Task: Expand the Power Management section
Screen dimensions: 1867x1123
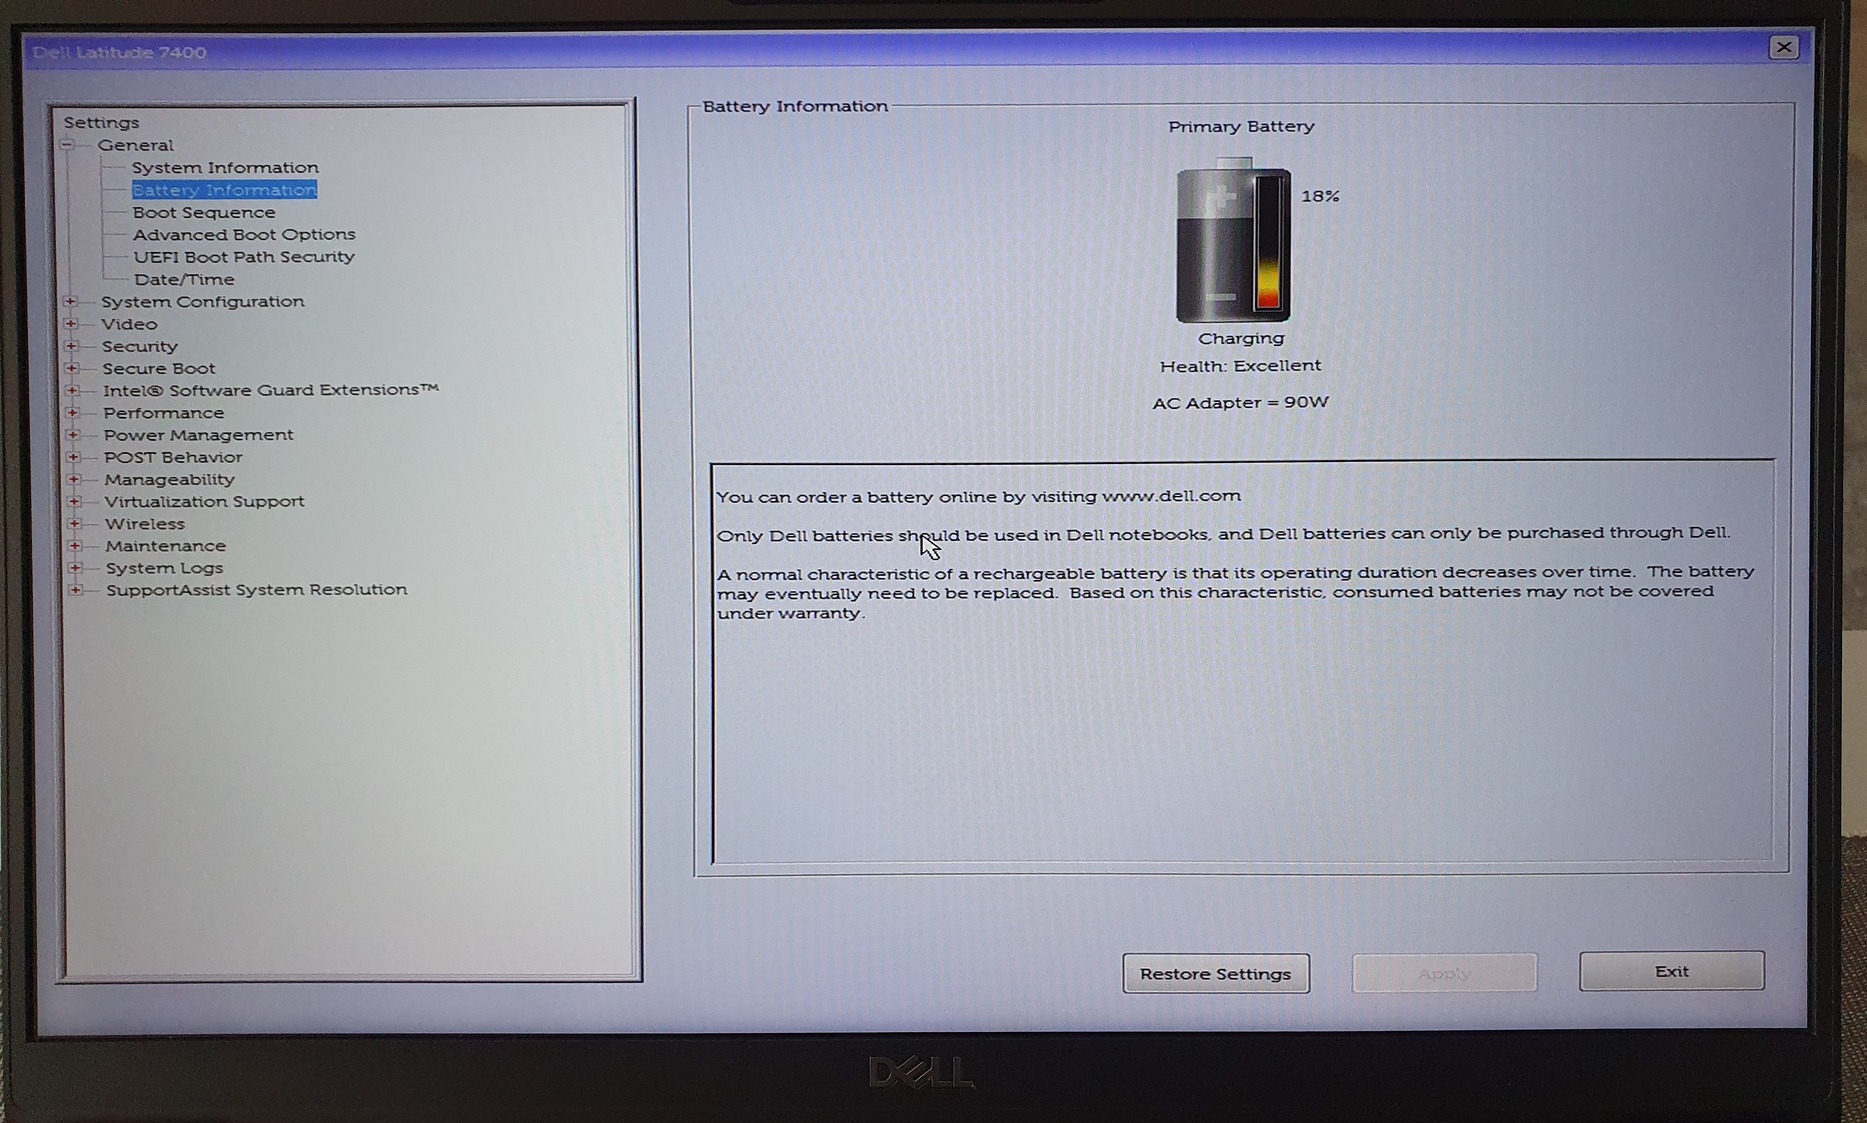Action: tap(74, 435)
